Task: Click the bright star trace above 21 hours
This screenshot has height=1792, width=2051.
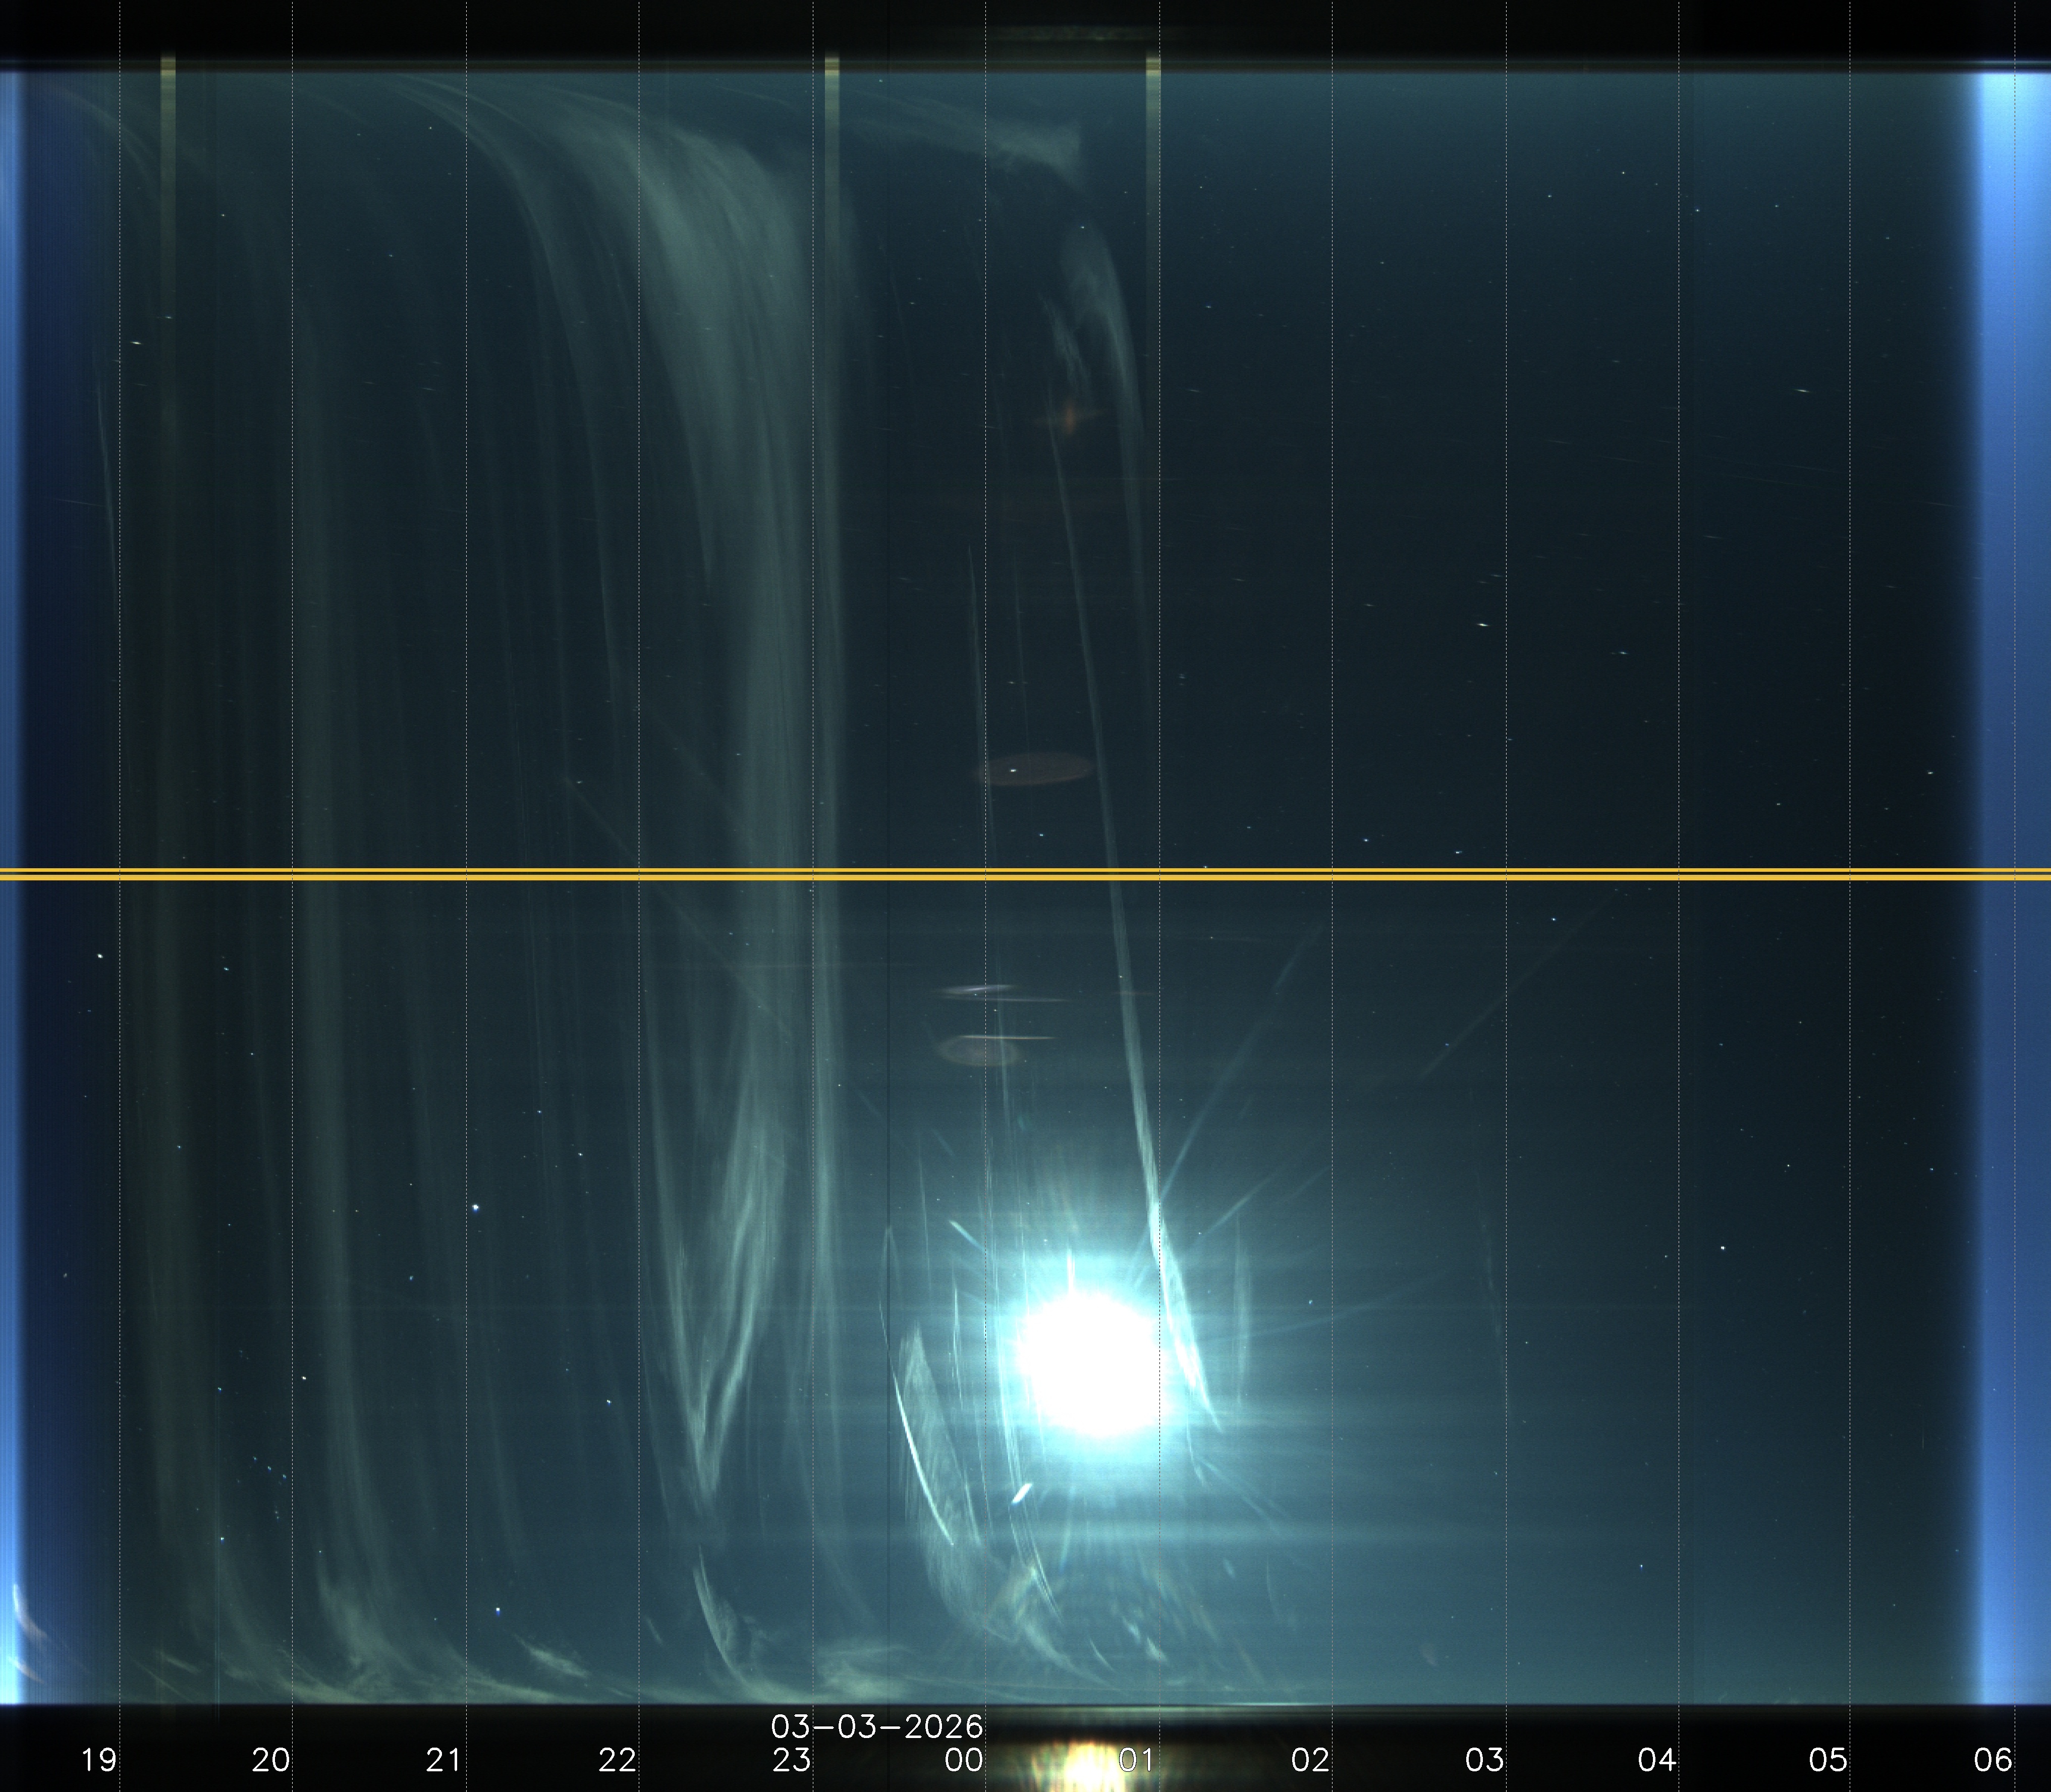Action: pos(476,1208)
